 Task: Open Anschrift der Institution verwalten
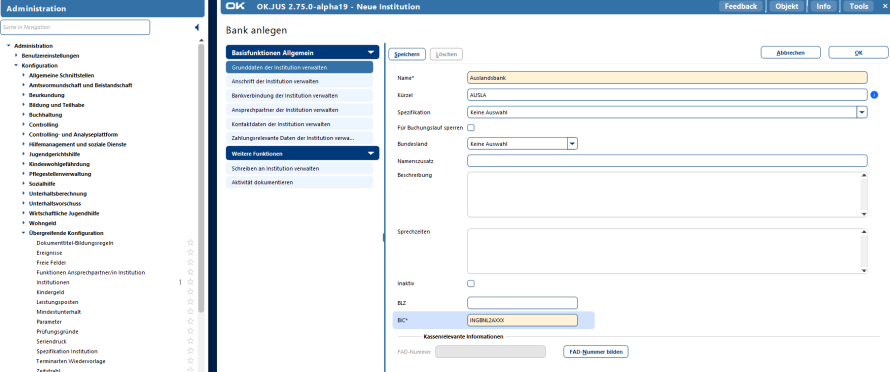coord(299,81)
